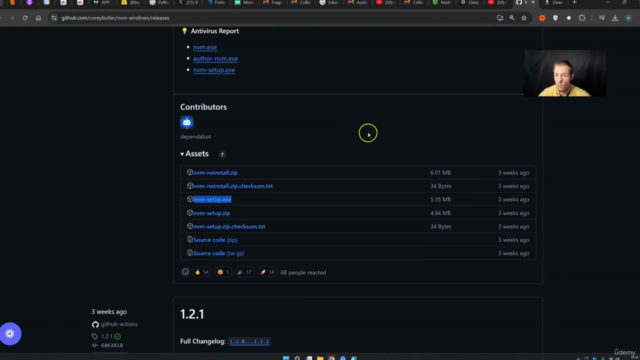The height and width of the screenshot is (360, 640).
Task: Open the zoom magnifier icon in address bar
Action: [512, 18]
